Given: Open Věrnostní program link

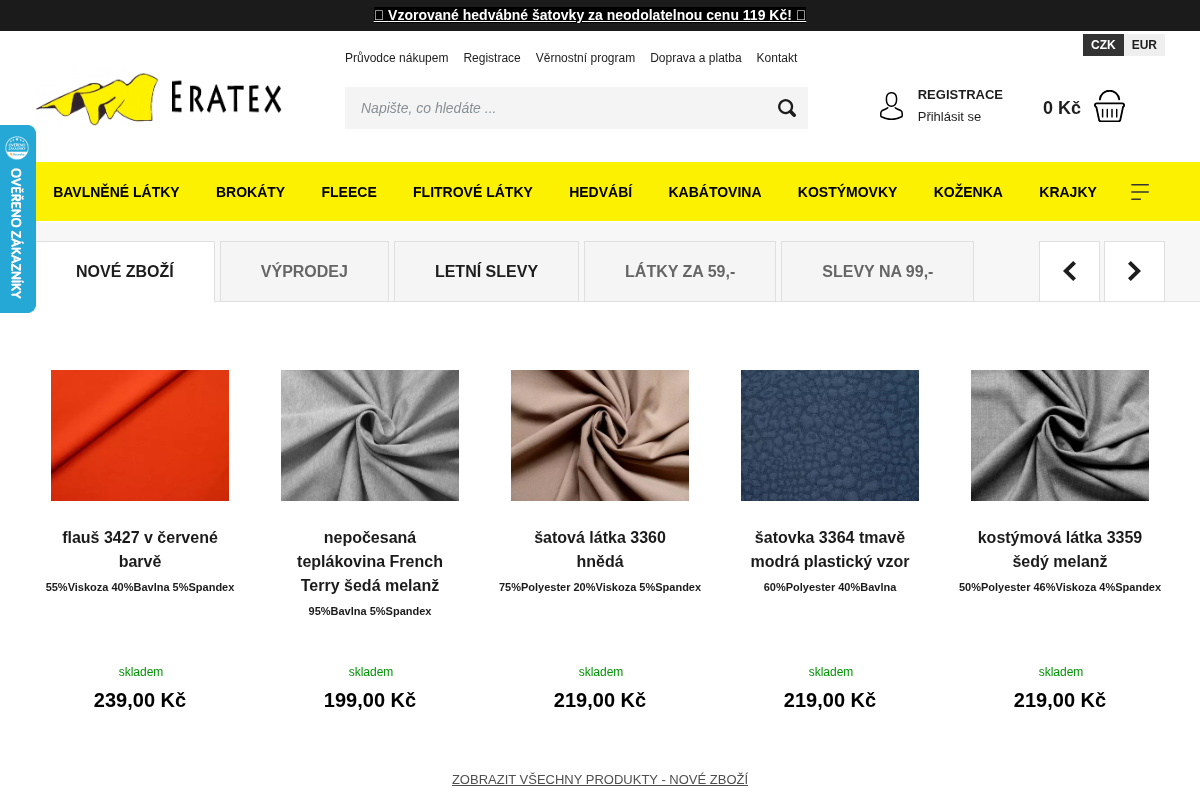Looking at the screenshot, I should (x=585, y=58).
